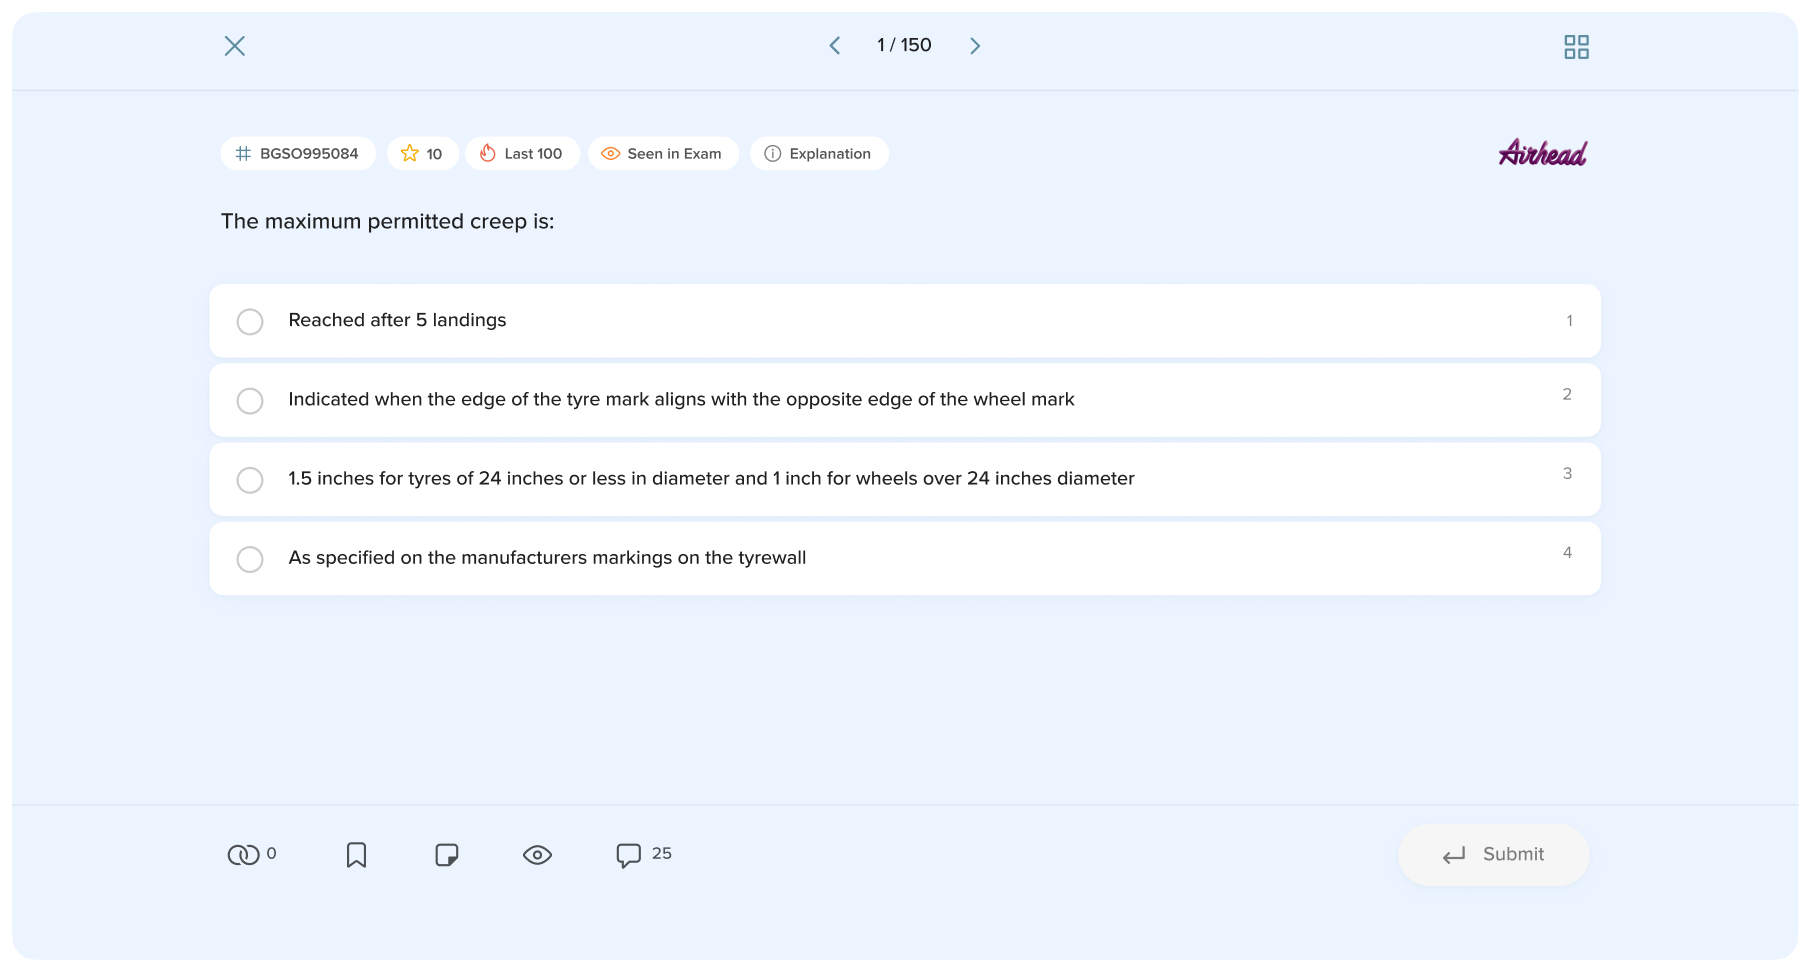Add a note with the sticky note icon
Image resolution: width=1811 pixels, height=972 pixels.
447,855
